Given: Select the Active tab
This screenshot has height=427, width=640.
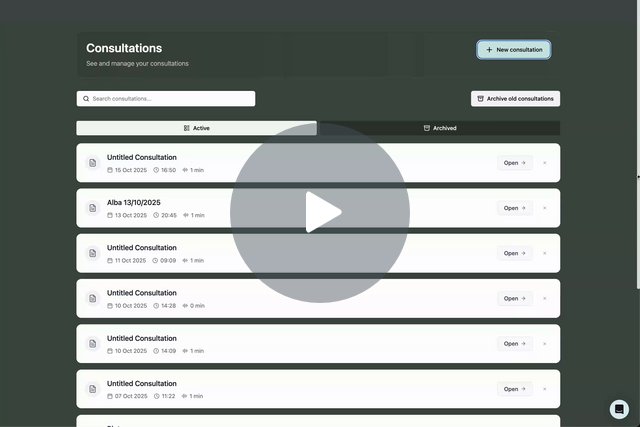Looking at the screenshot, I should [x=196, y=128].
